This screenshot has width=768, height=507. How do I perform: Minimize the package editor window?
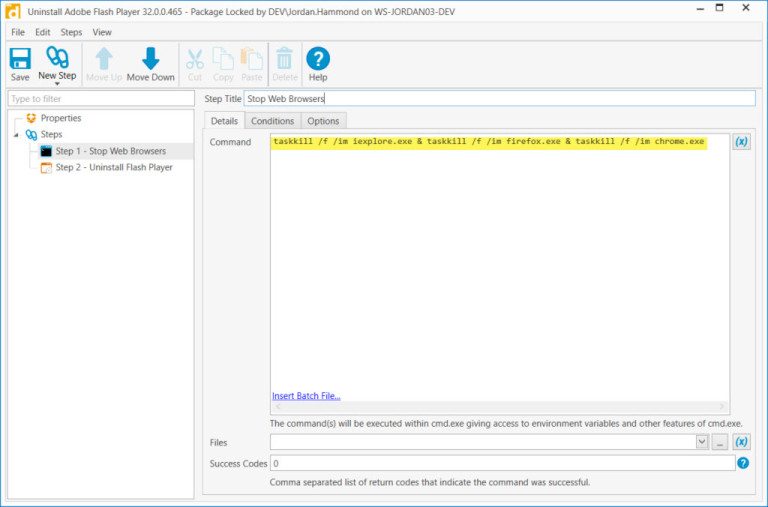pyautogui.click(x=700, y=8)
